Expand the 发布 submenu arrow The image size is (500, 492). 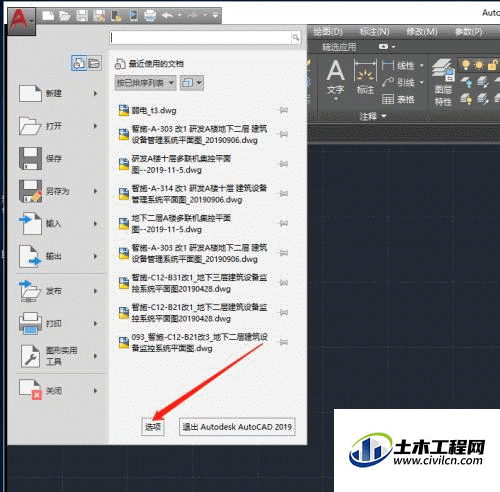click(95, 291)
